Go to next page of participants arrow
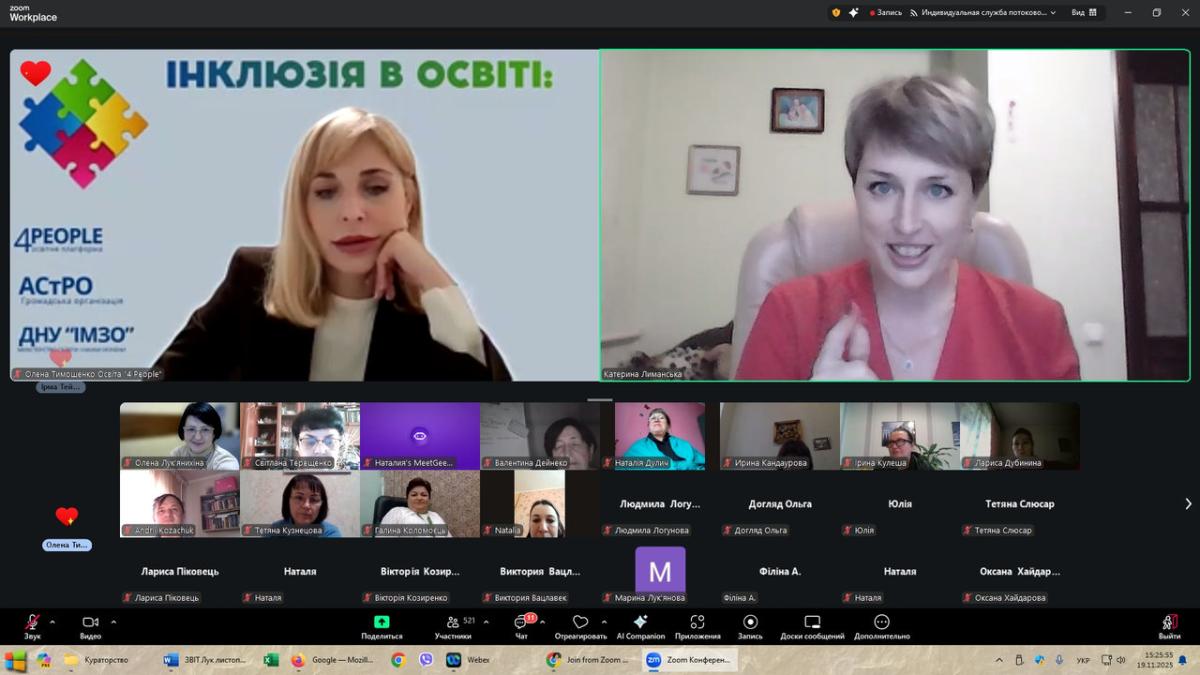 [x=1188, y=504]
